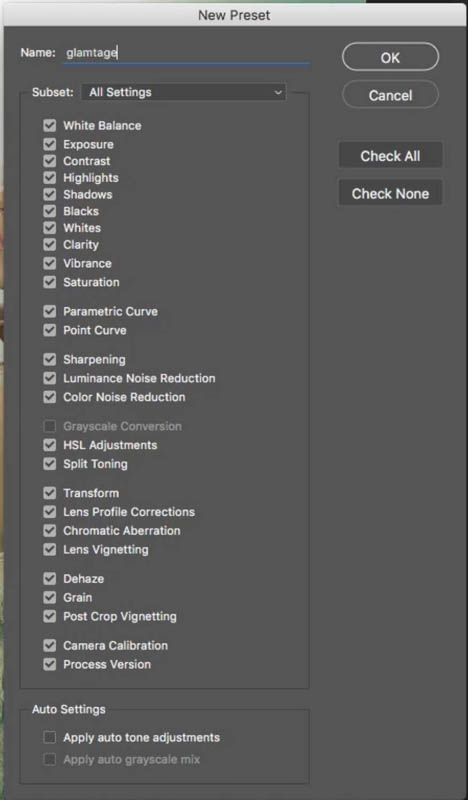Disable the Clarity checkbox
Viewport: 468px width, 800px height.
click(50, 245)
